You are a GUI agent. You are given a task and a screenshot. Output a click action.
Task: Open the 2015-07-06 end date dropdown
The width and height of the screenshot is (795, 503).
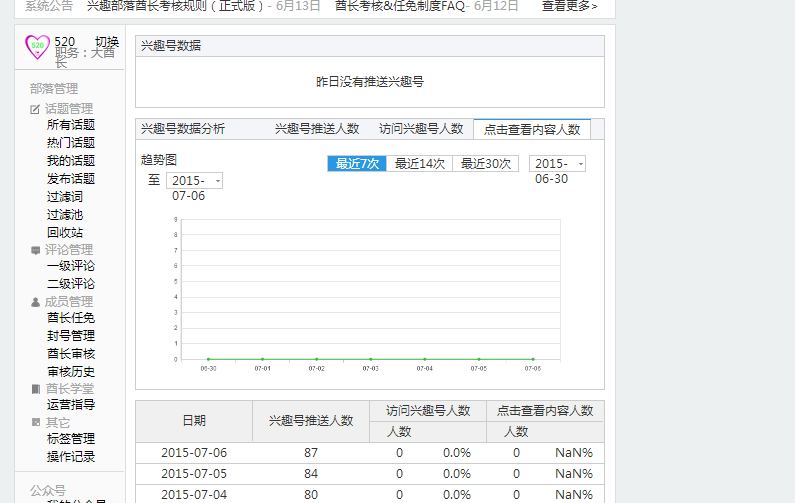pyautogui.click(x=194, y=181)
